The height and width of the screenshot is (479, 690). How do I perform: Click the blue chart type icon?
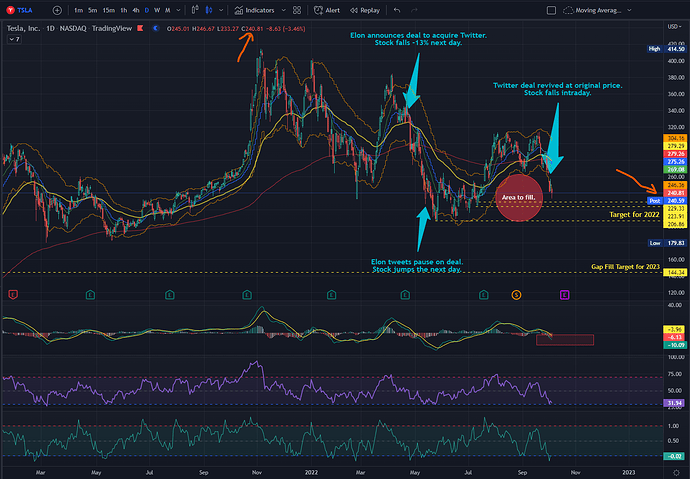click(x=209, y=10)
